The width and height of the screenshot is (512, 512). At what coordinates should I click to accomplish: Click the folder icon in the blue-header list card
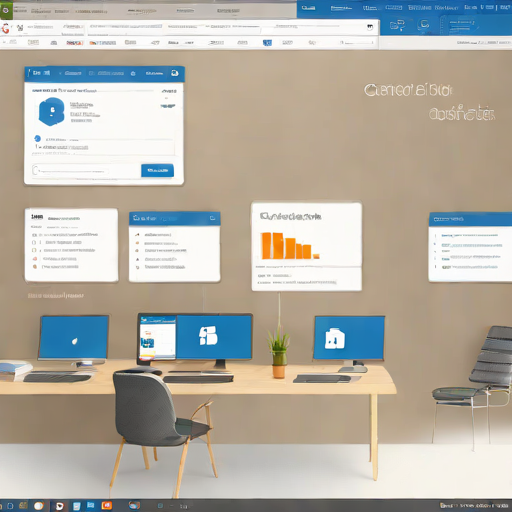click(212, 218)
